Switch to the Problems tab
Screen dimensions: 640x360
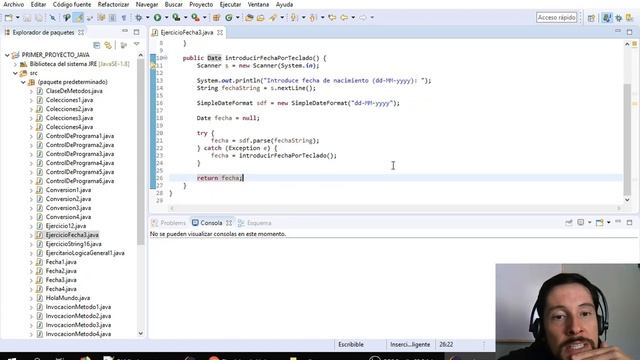tap(169, 223)
